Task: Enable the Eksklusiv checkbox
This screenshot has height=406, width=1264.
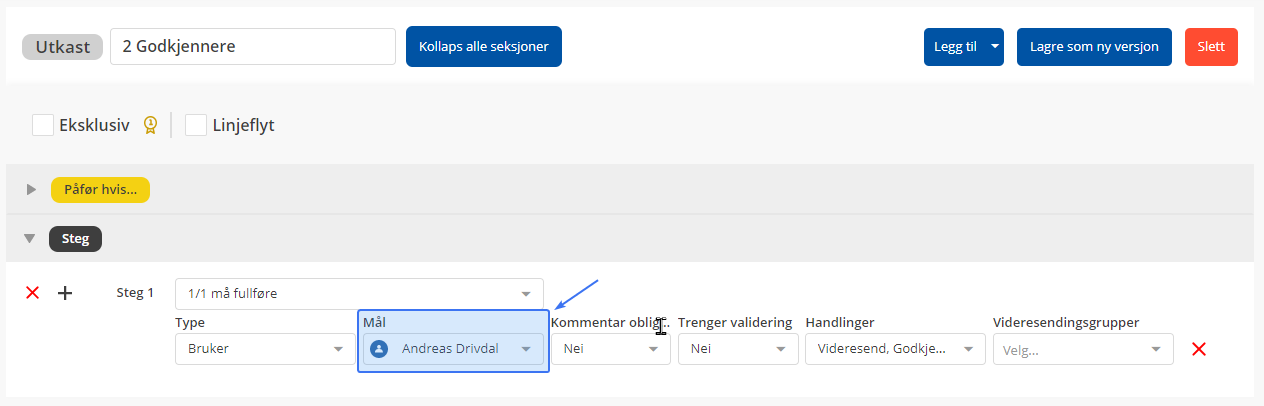Action: (x=43, y=125)
